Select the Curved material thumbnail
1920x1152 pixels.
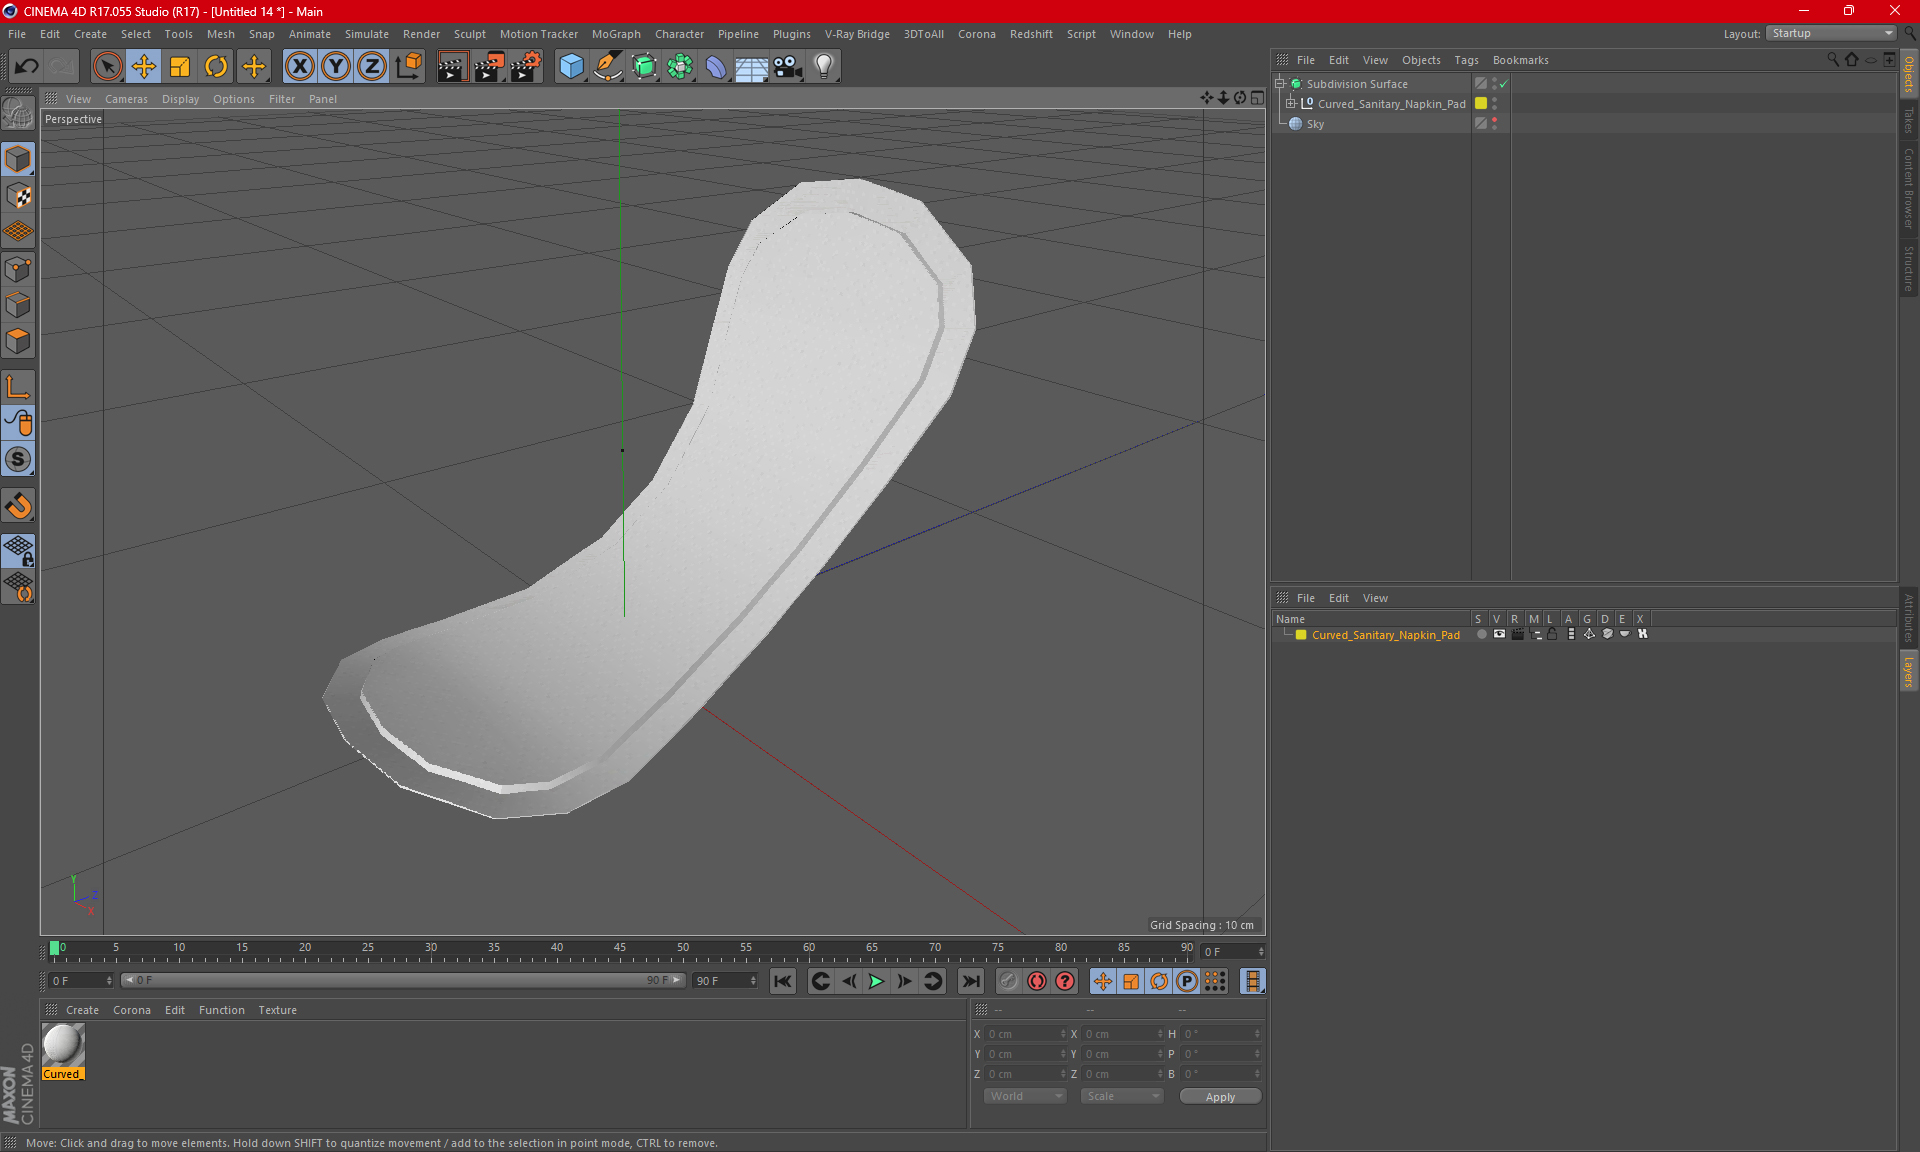(x=63, y=1046)
